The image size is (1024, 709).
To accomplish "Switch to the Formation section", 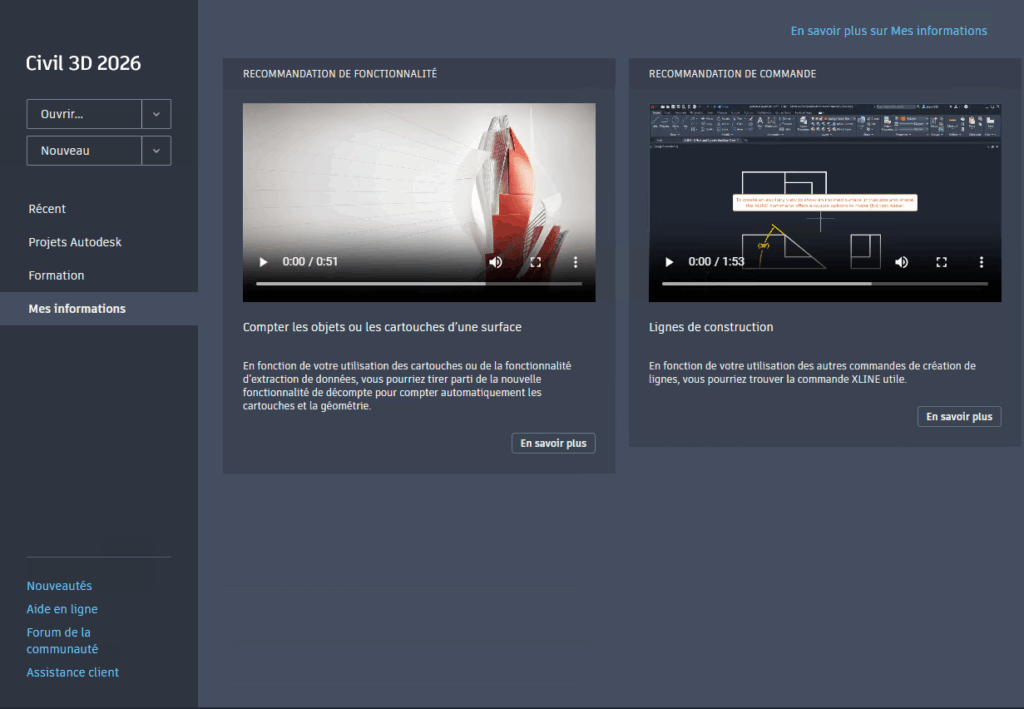I will click(x=56, y=275).
